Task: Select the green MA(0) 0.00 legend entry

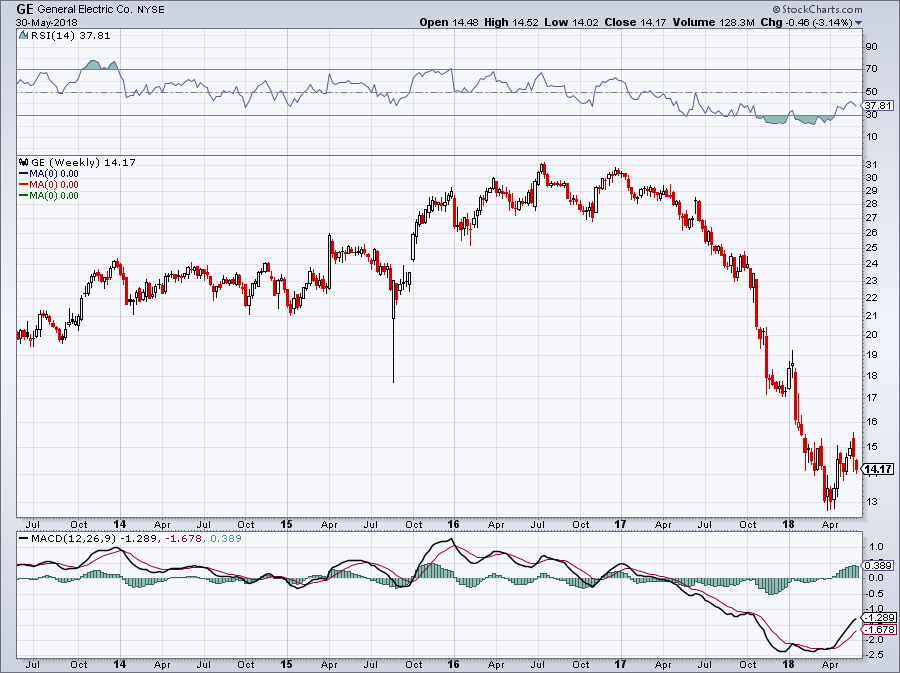Action: 49,195
